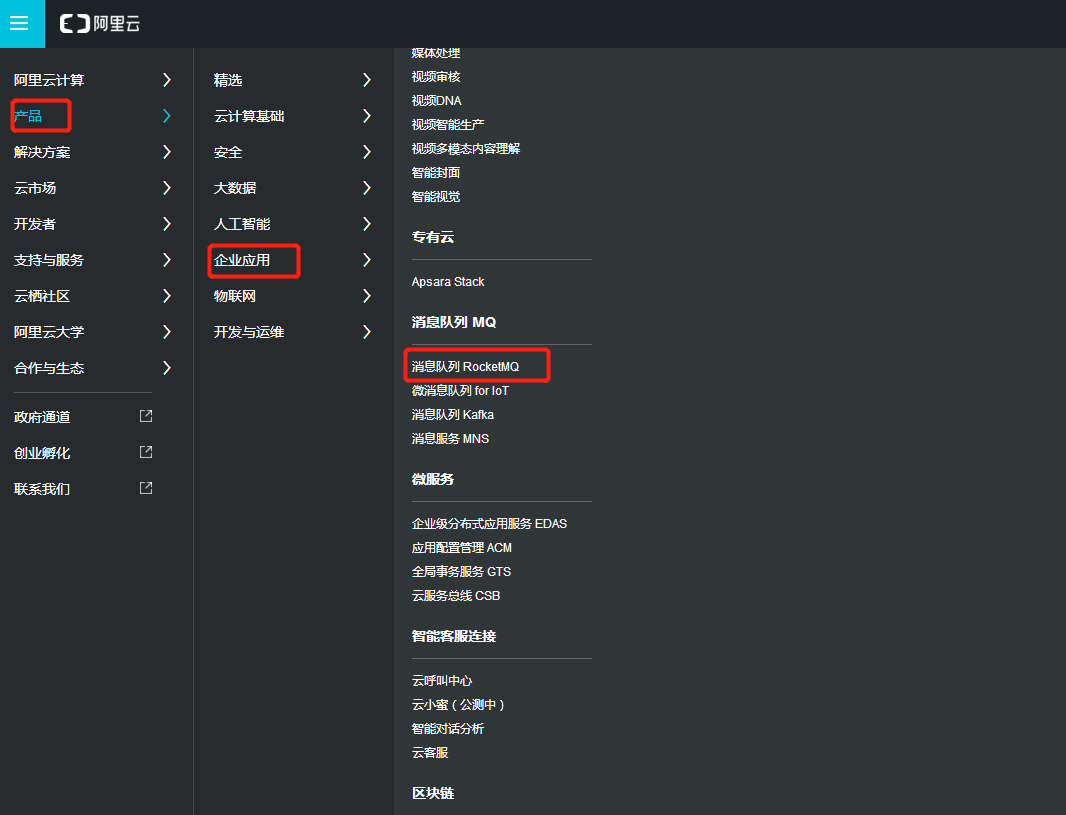
Task: Expand the 大数据 category chevron
Action: click(366, 188)
